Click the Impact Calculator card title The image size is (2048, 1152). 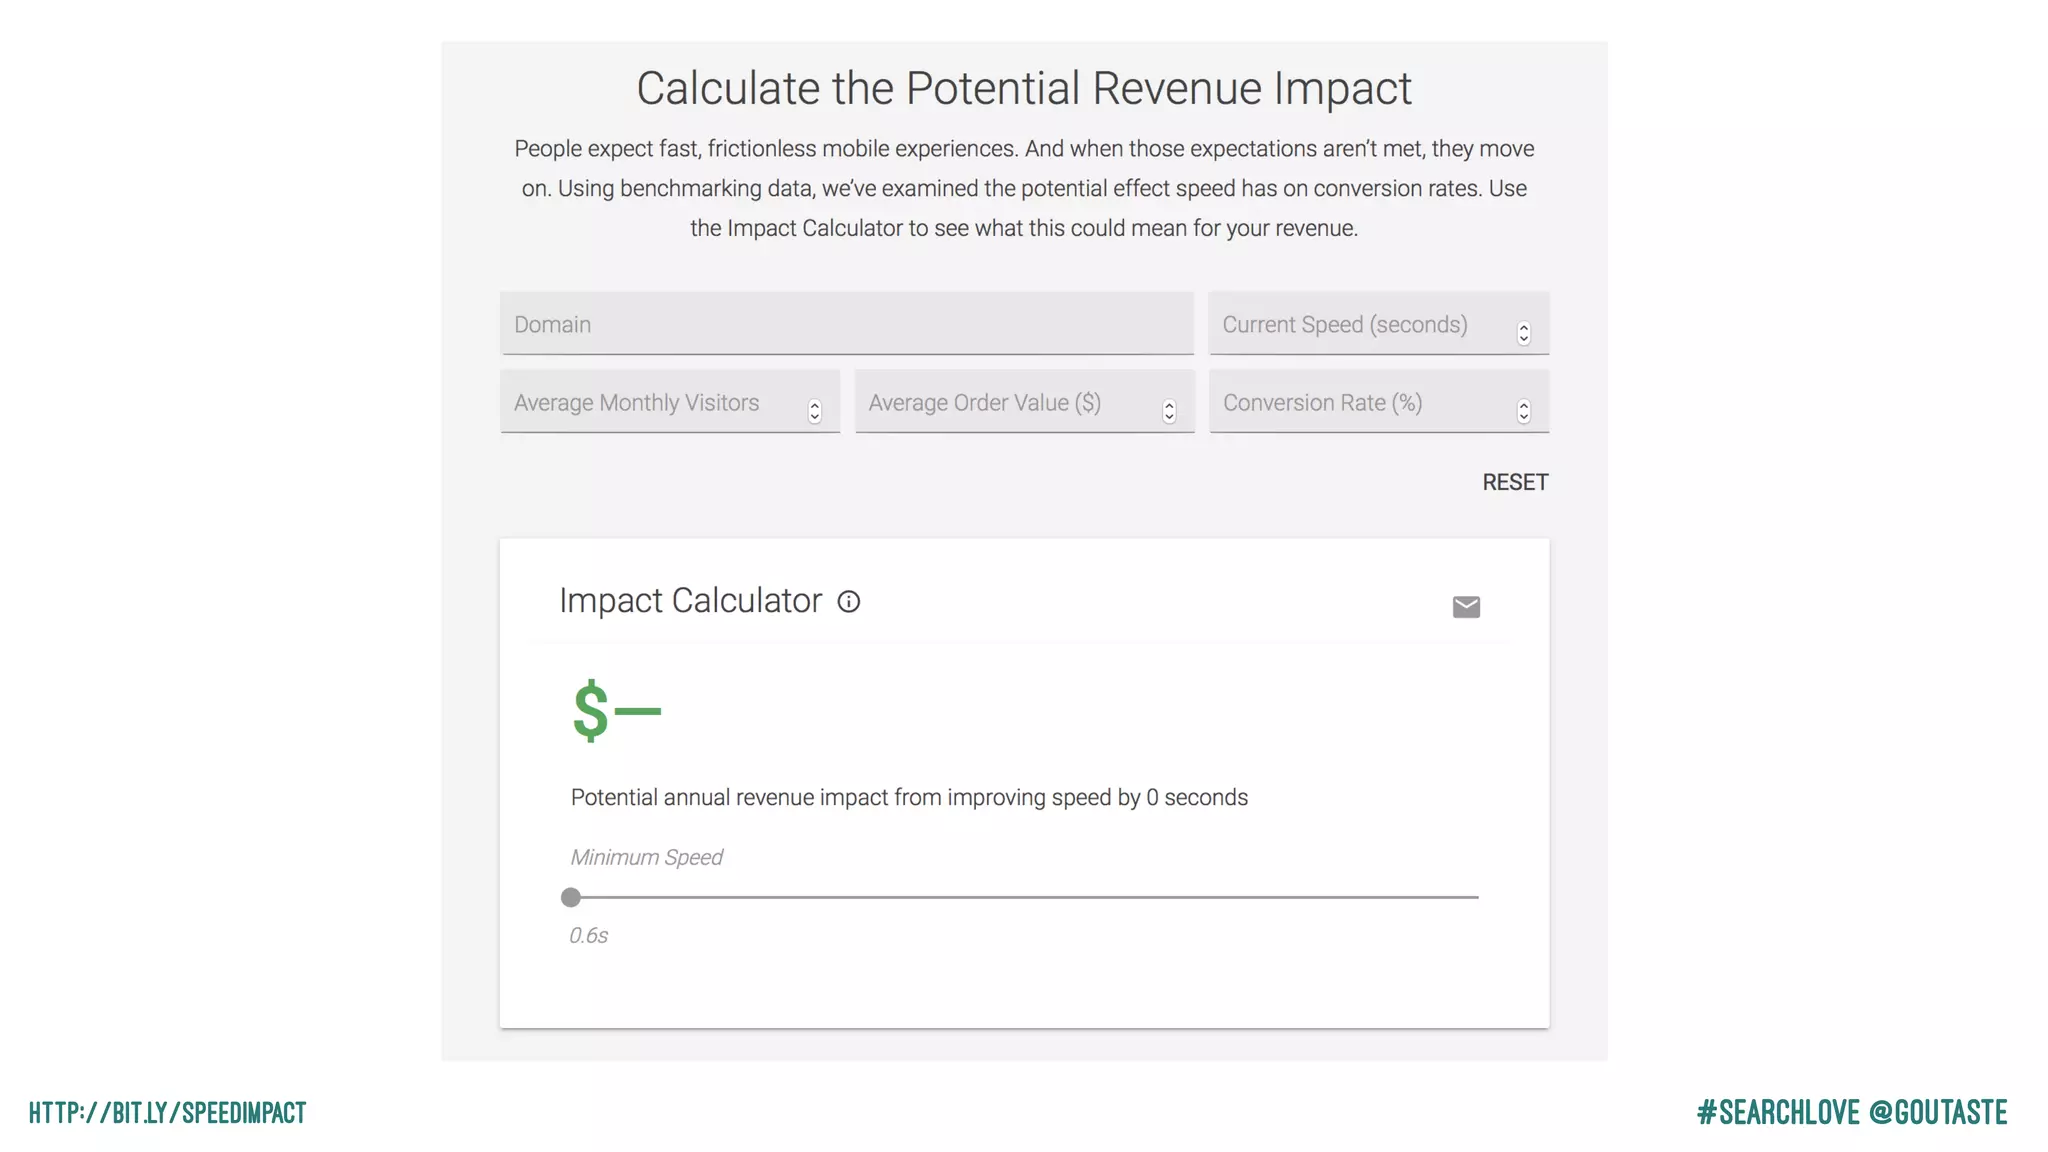click(x=690, y=600)
